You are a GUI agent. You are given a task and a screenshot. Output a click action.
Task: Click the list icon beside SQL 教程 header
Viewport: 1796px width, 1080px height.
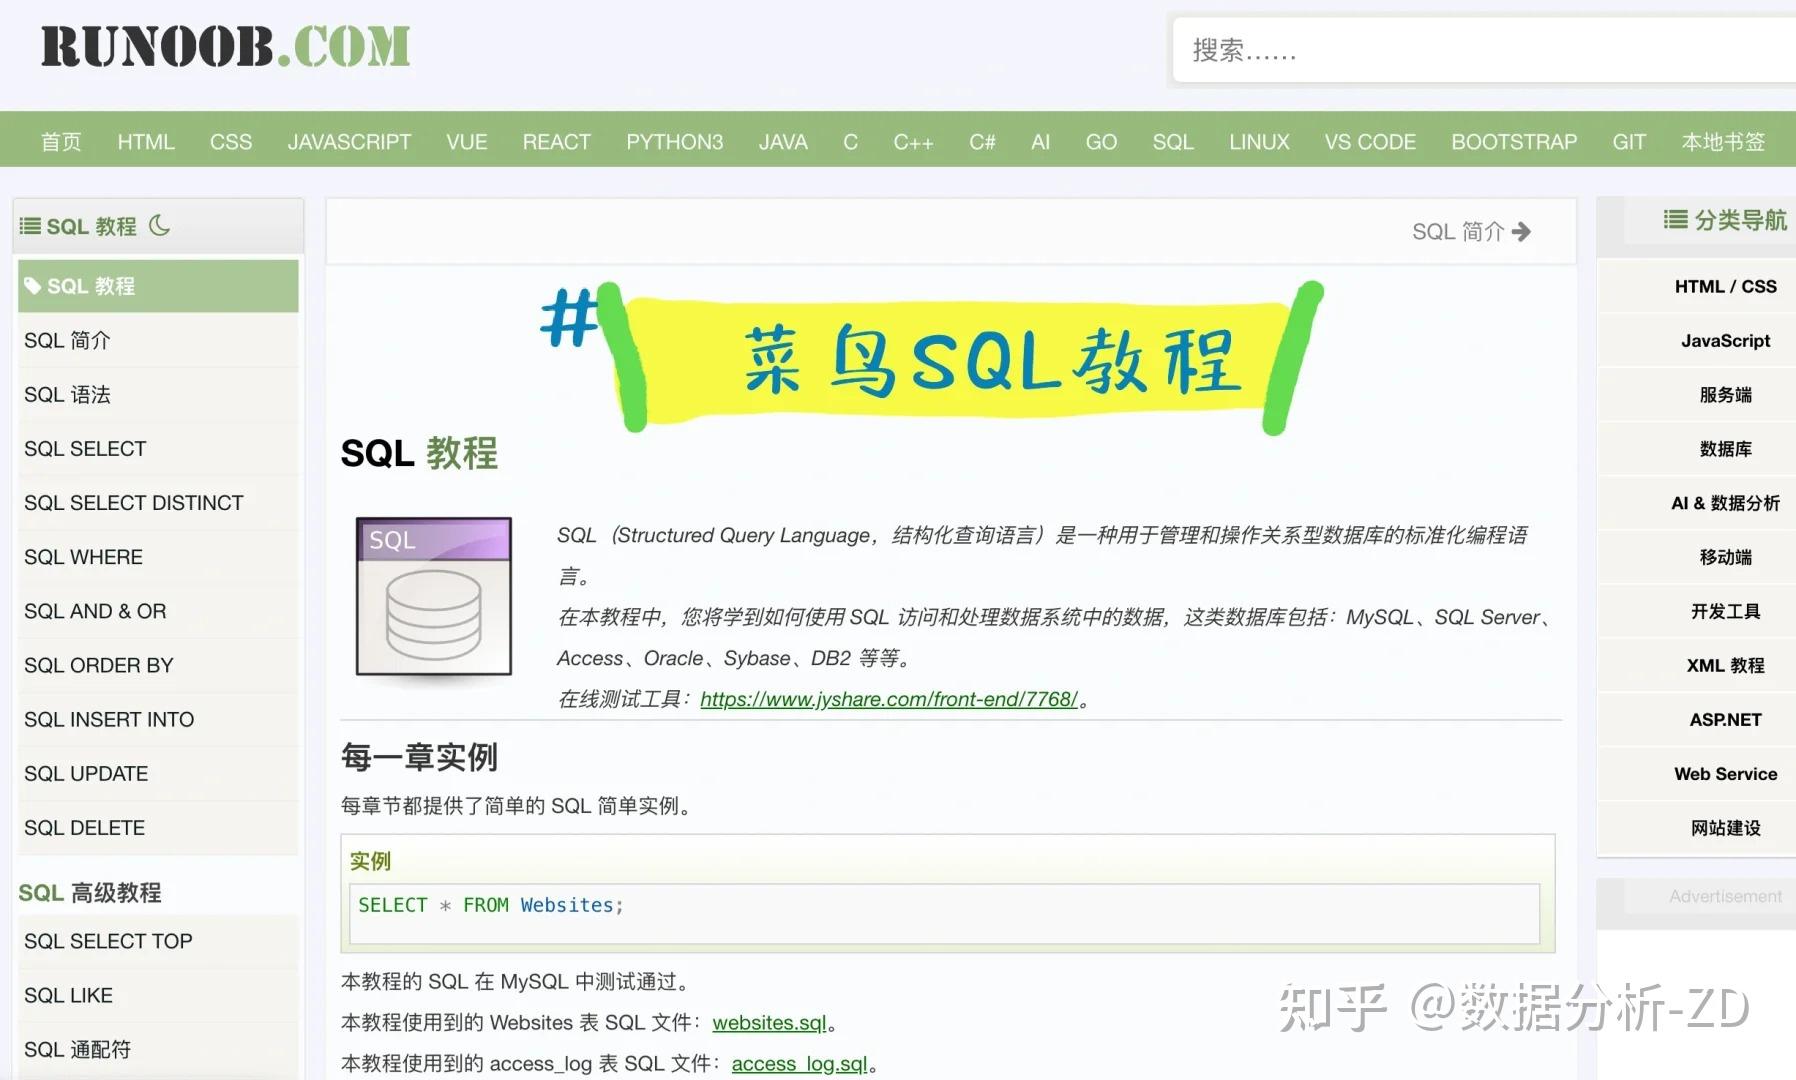pyautogui.click(x=31, y=225)
